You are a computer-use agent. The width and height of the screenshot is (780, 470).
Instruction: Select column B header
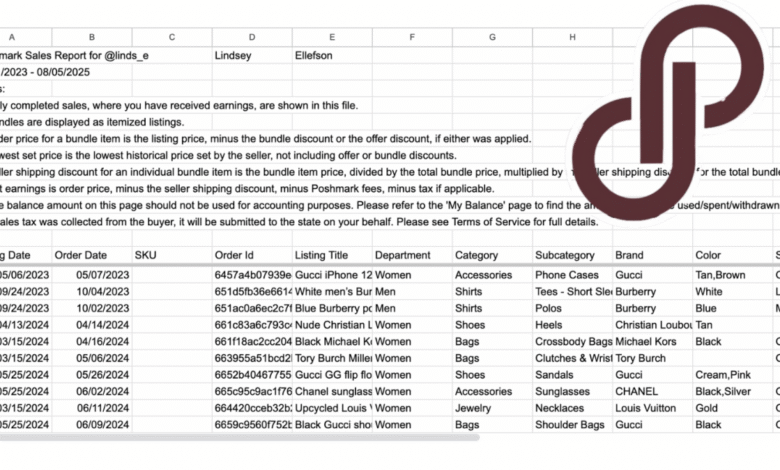coord(92,37)
